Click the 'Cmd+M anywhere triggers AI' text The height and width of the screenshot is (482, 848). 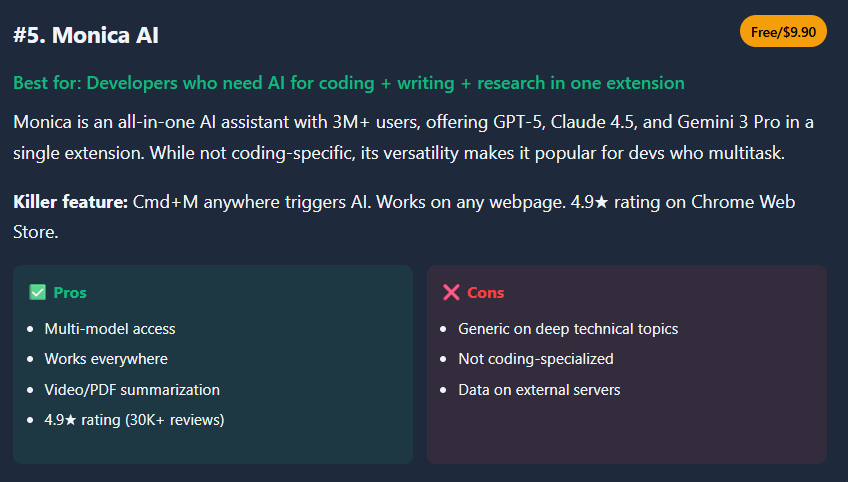244,203
